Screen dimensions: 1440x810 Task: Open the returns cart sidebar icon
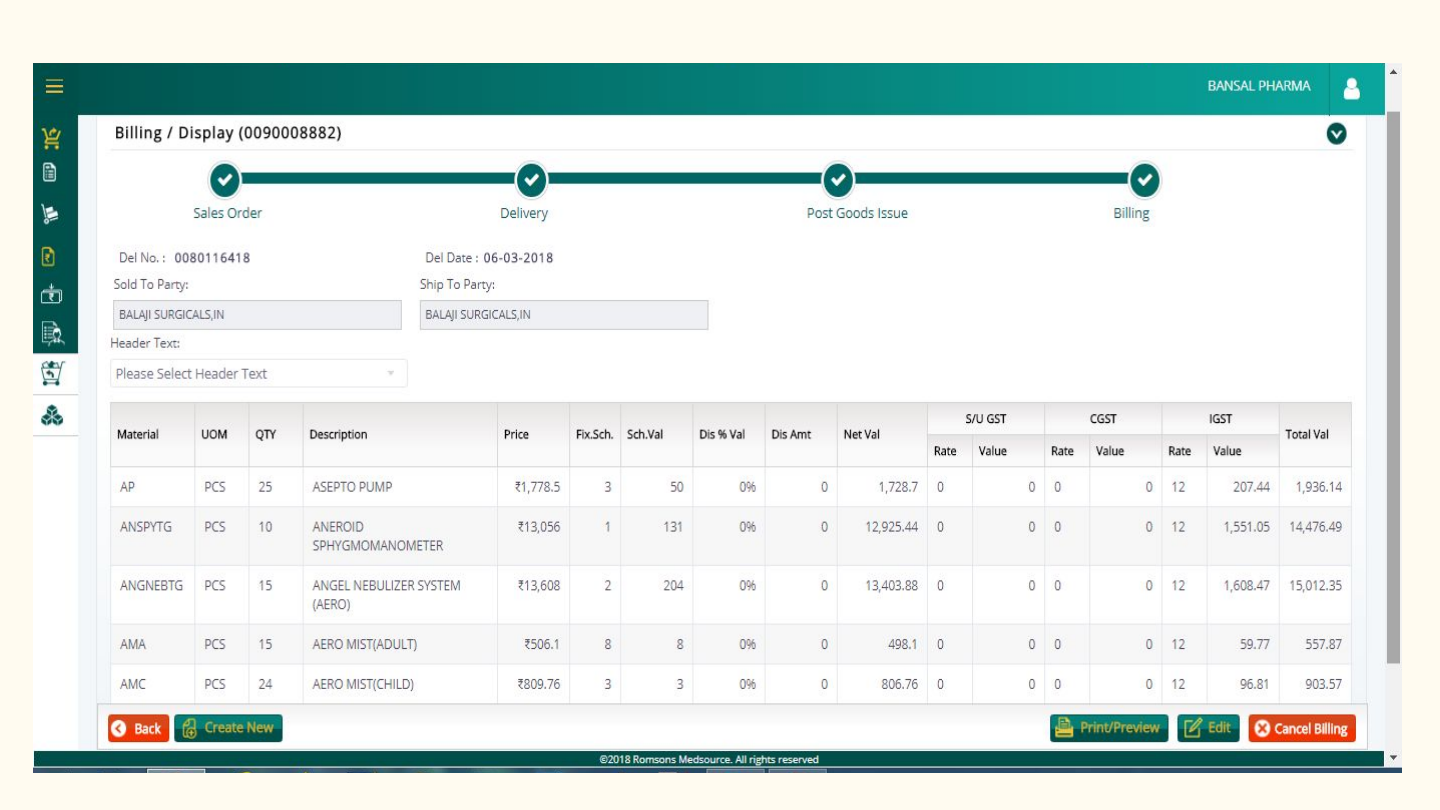52,374
